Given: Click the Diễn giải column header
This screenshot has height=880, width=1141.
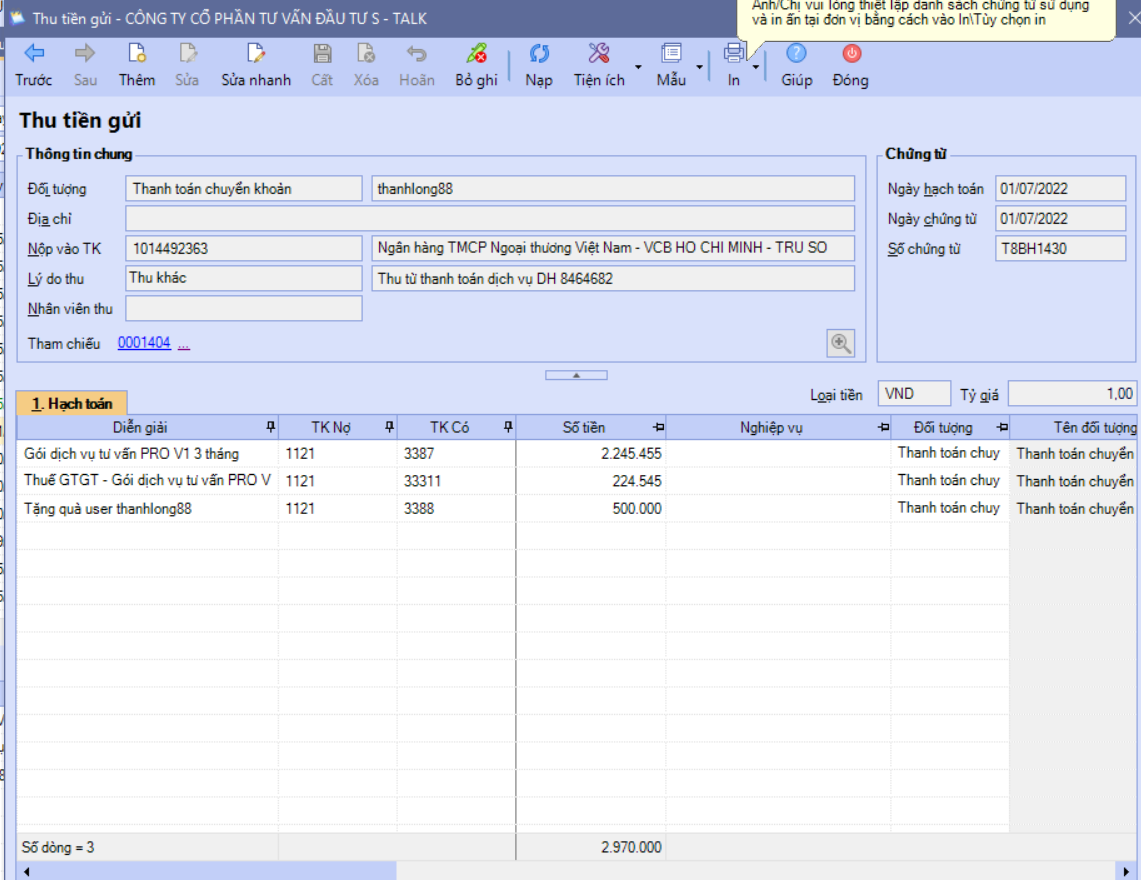Looking at the screenshot, I should tap(140, 427).
